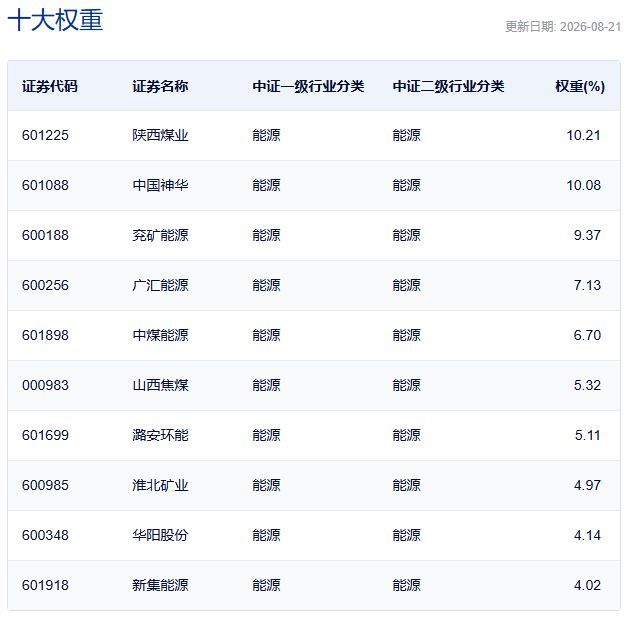Screen dimensions: 628x619
Task: Click weight value 4.14
Action: point(587,536)
